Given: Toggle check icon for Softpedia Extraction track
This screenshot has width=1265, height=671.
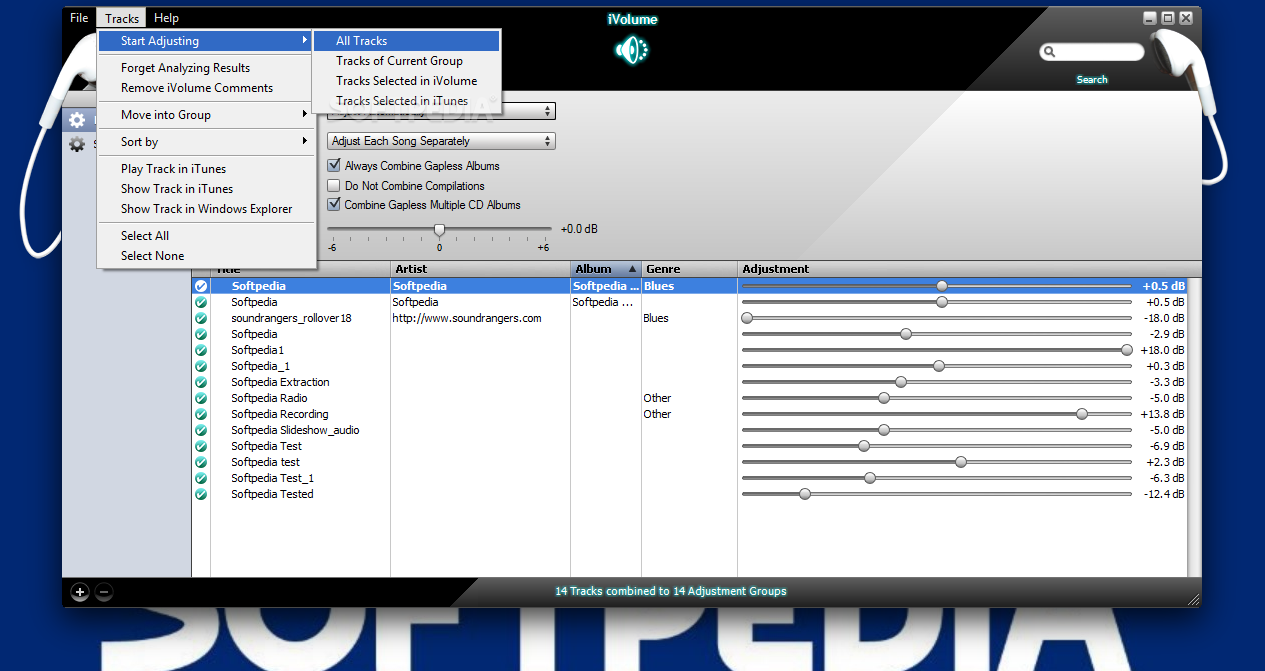Looking at the screenshot, I should click(201, 382).
